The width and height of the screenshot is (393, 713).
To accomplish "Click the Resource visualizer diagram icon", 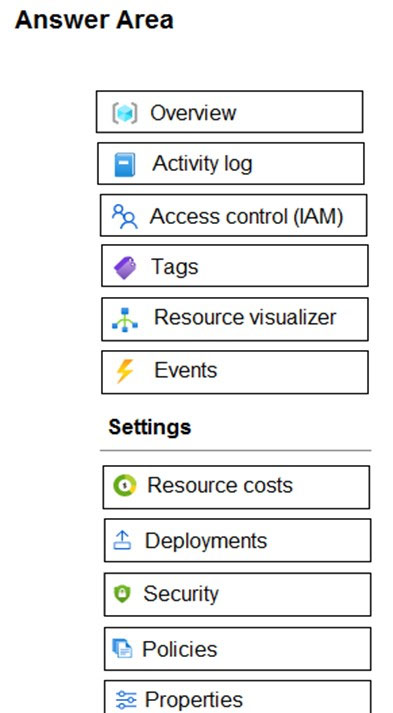I will [125, 320].
